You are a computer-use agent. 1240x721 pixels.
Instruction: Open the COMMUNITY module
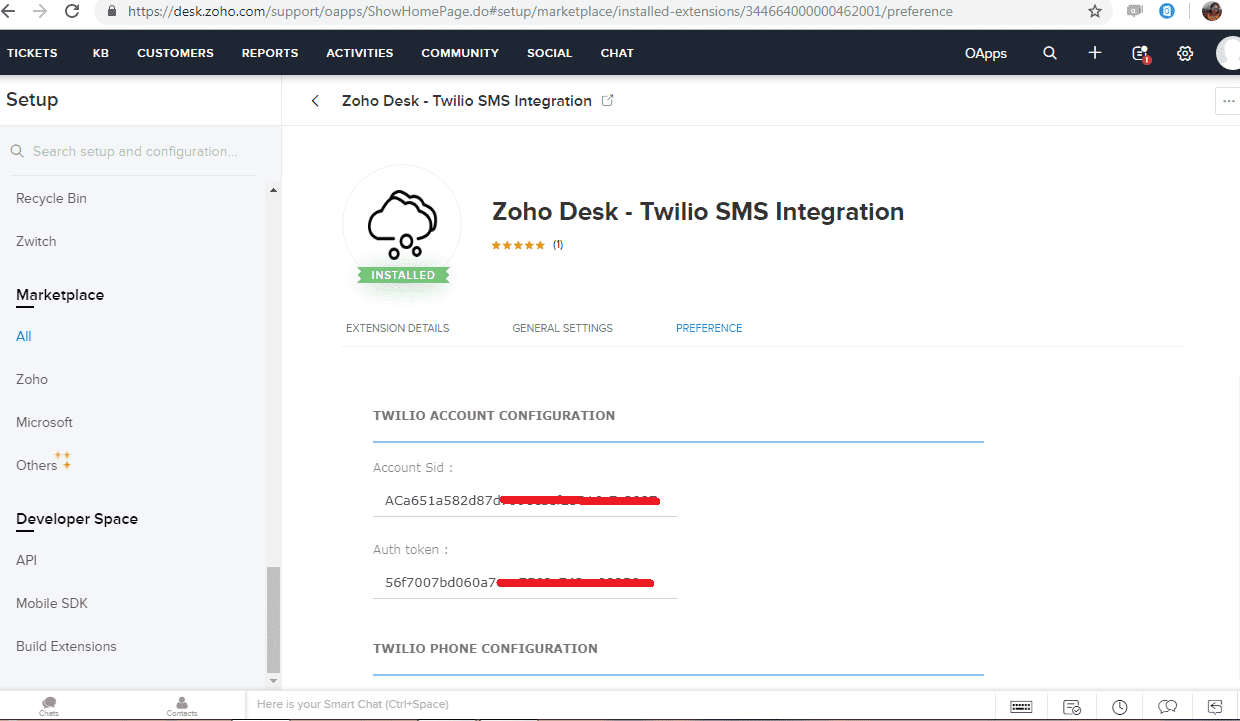point(460,53)
